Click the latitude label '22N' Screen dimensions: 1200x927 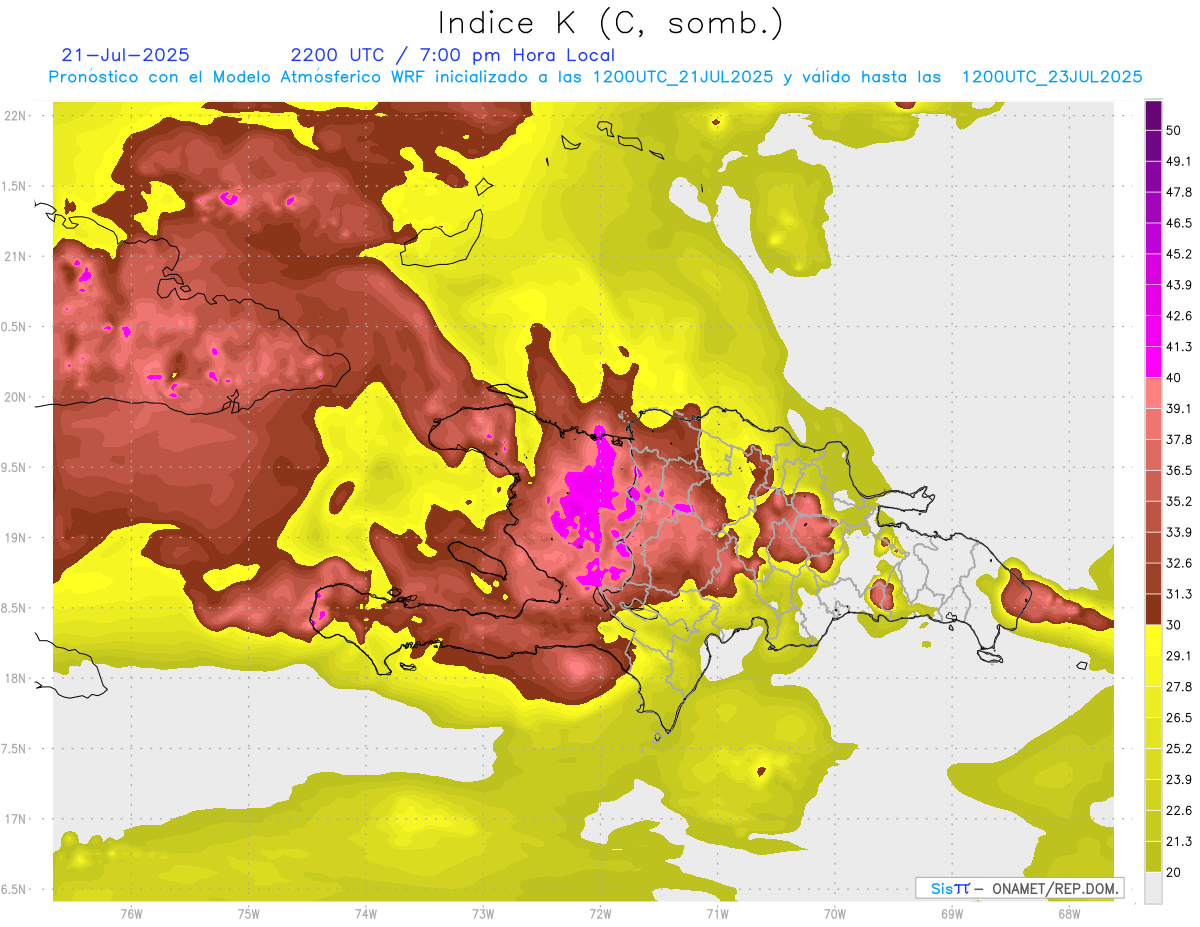[x=17, y=115]
